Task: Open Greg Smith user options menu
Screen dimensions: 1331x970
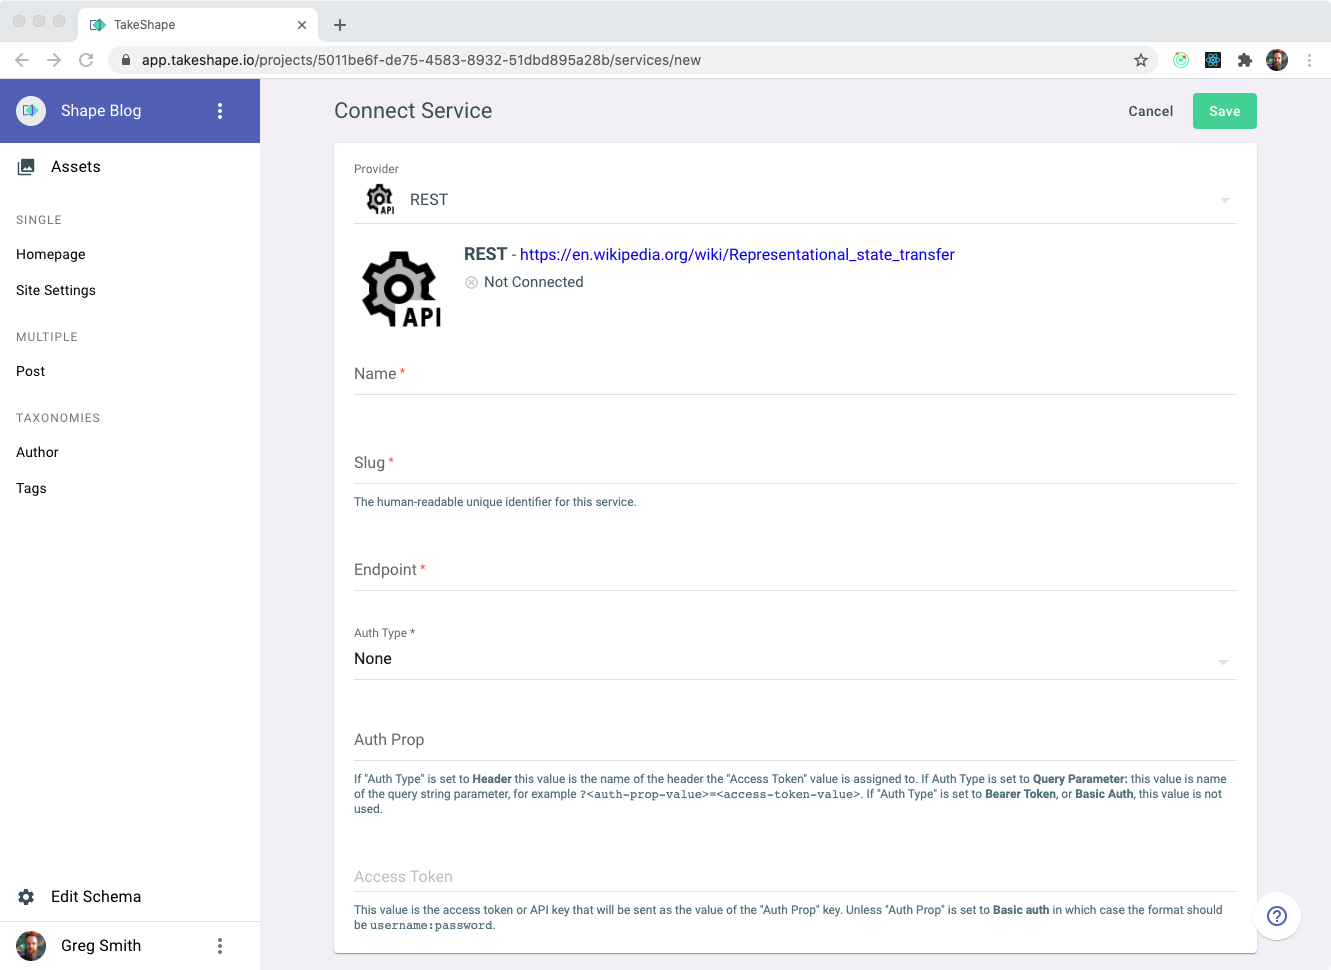Action: [220, 946]
